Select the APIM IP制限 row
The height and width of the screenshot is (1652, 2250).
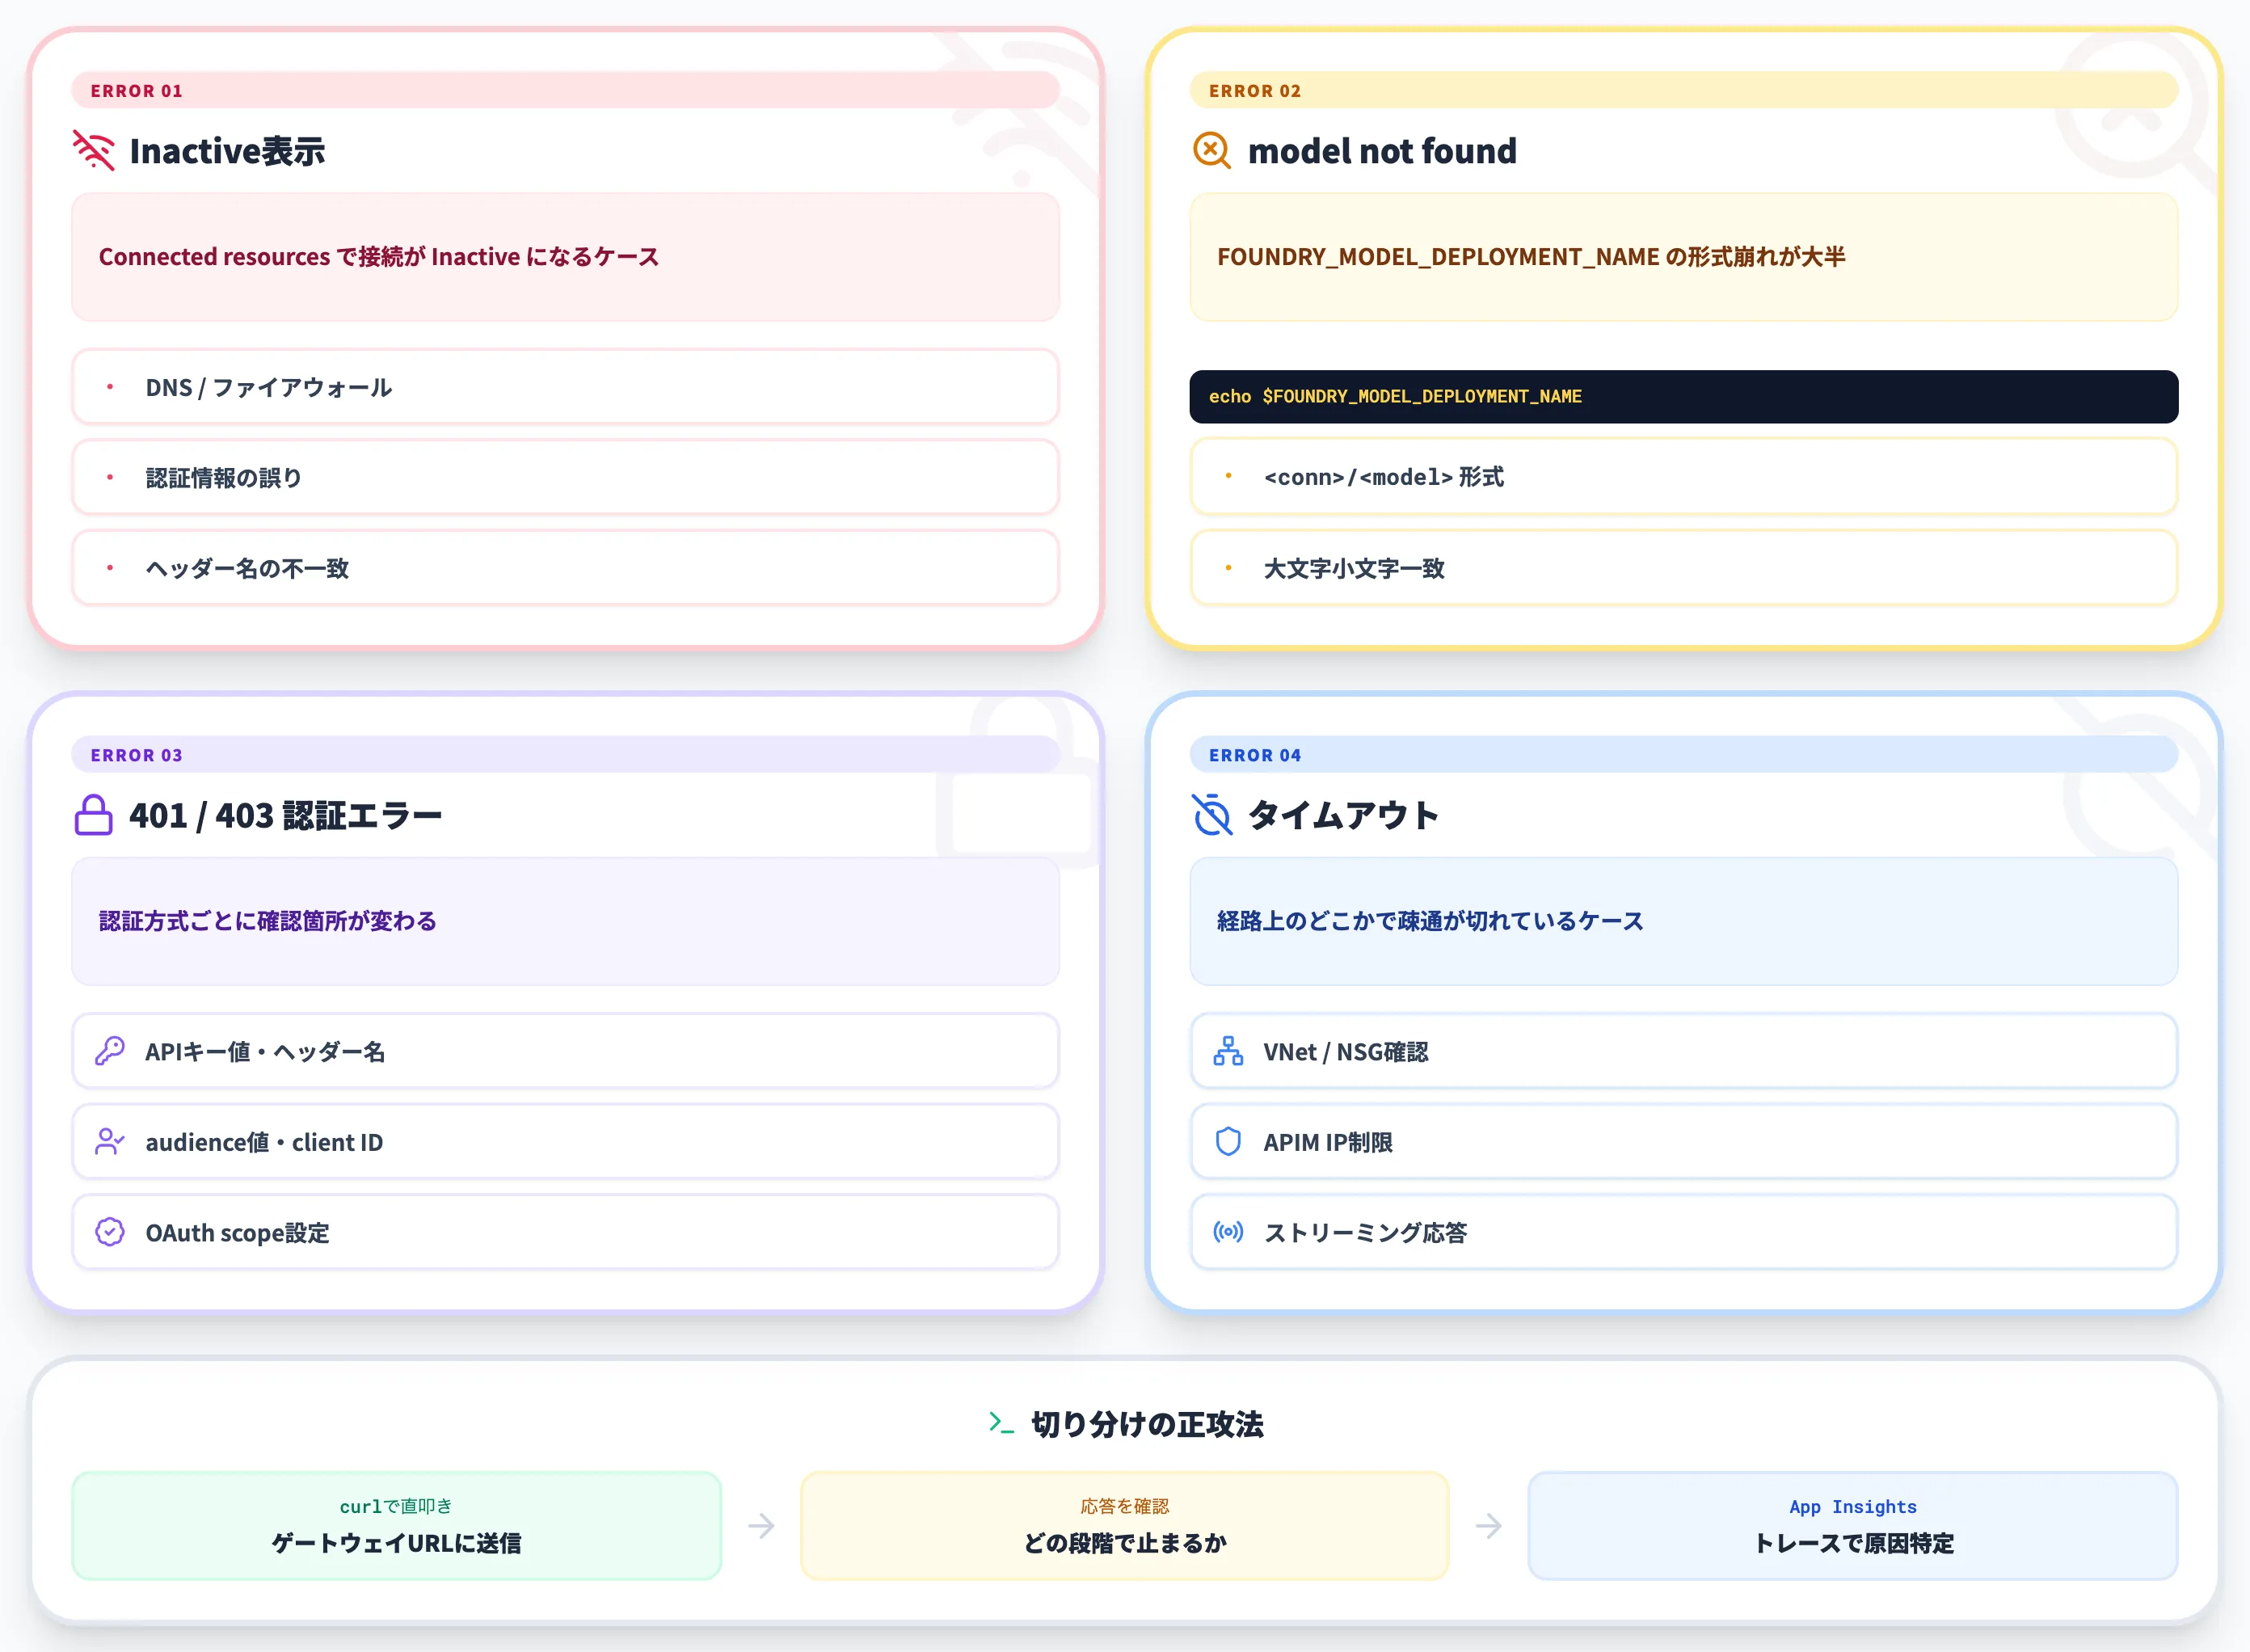pyautogui.click(x=1684, y=1141)
